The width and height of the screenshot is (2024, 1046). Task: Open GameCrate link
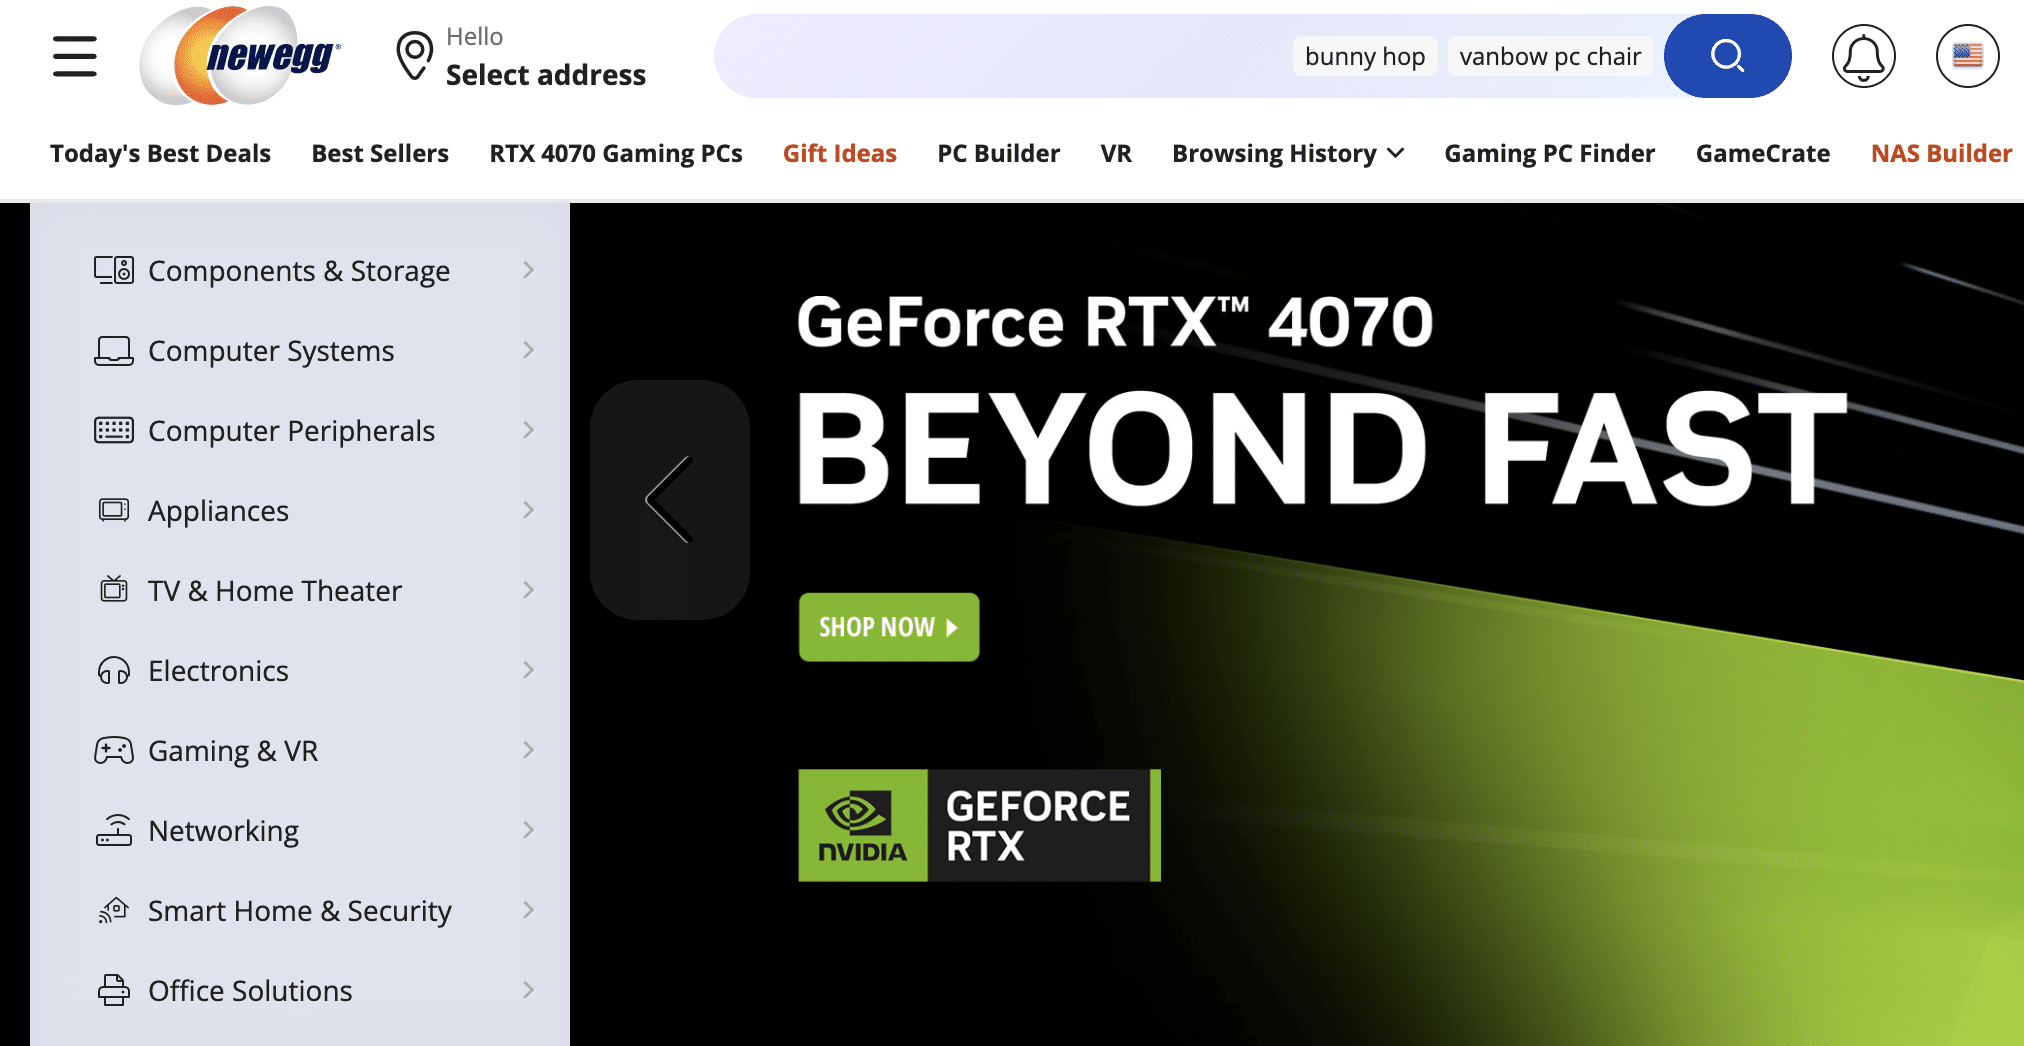(1763, 153)
